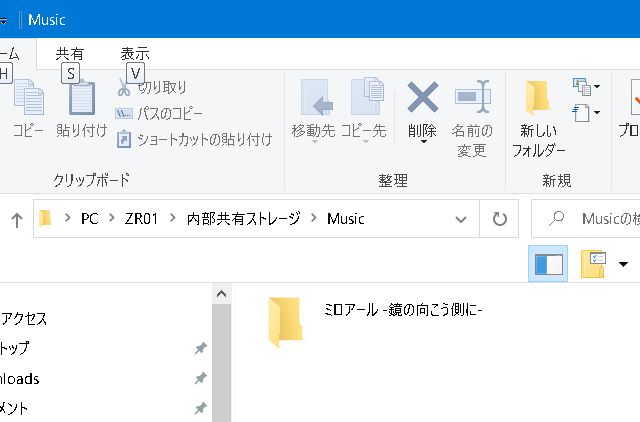This screenshot has height=422, width=640.
Task: Select Desktop (トップ) in sidebar
Action: pos(15,348)
